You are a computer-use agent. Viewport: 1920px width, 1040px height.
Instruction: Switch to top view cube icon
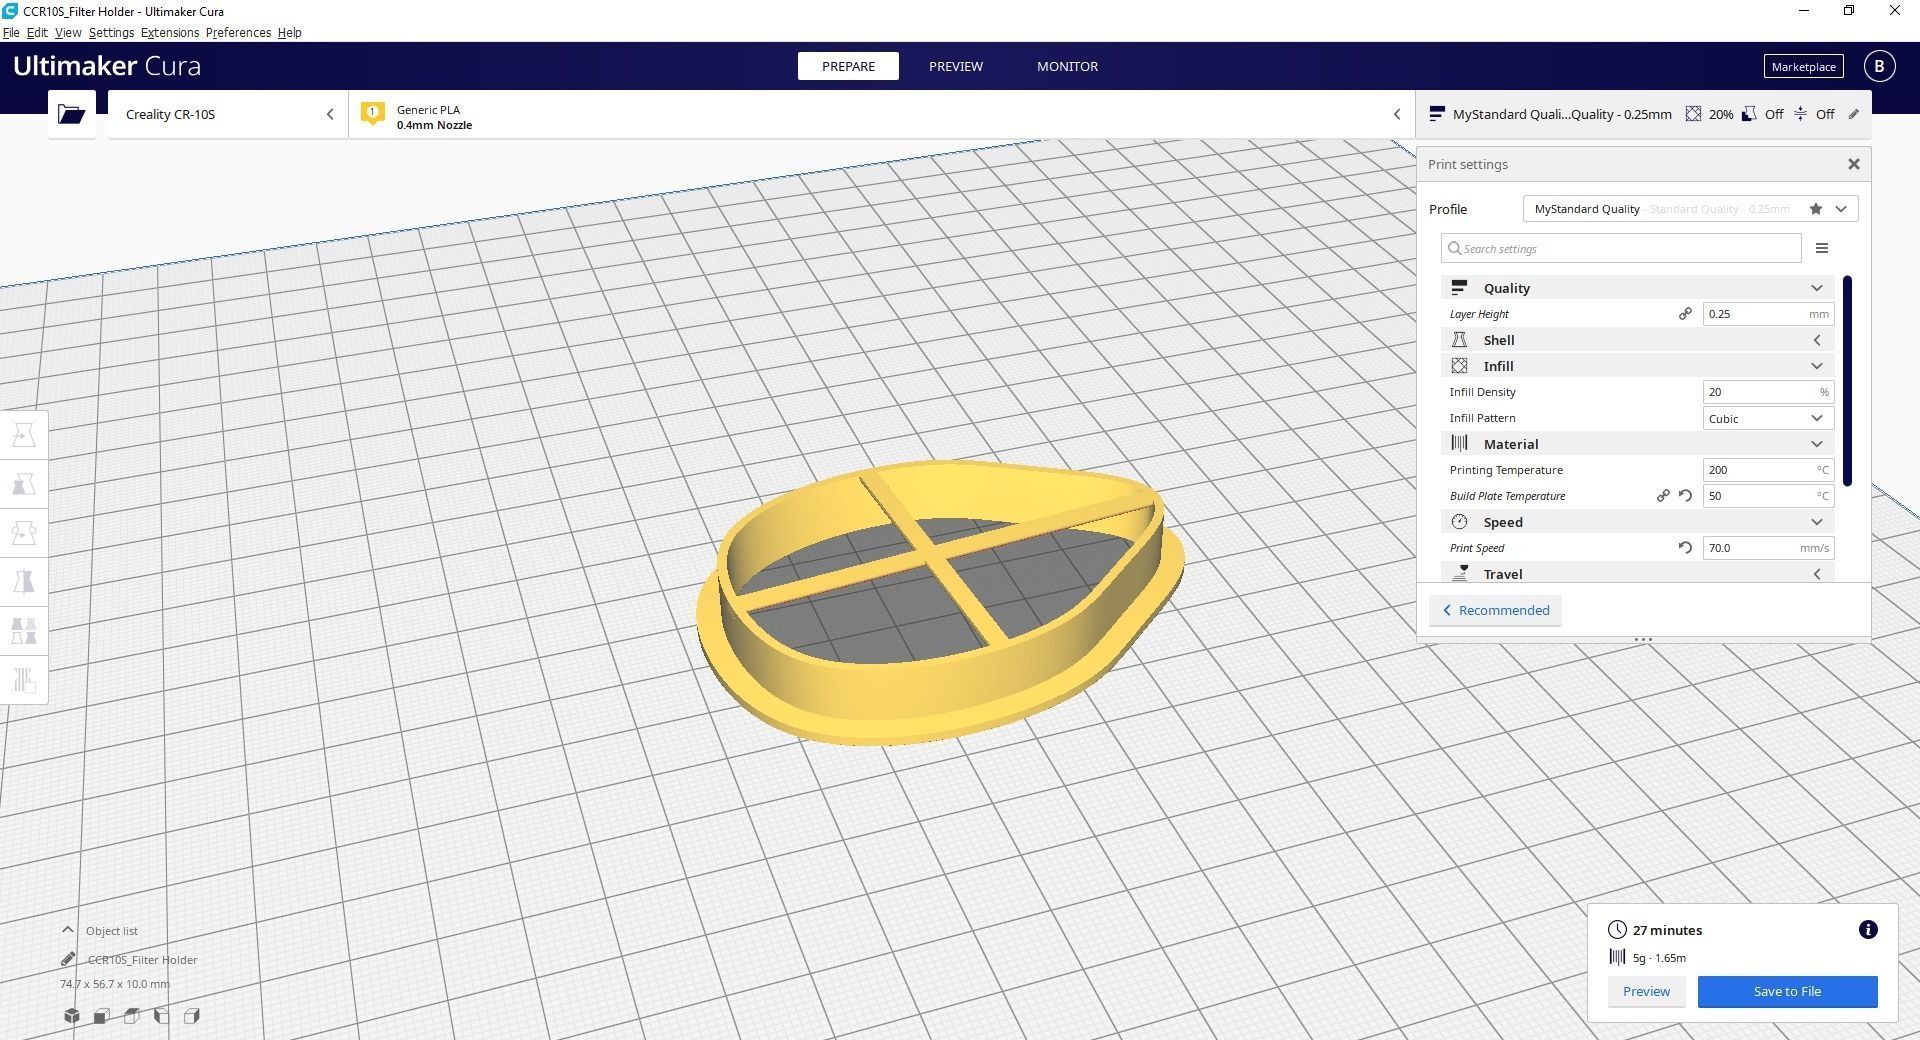point(132,1016)
